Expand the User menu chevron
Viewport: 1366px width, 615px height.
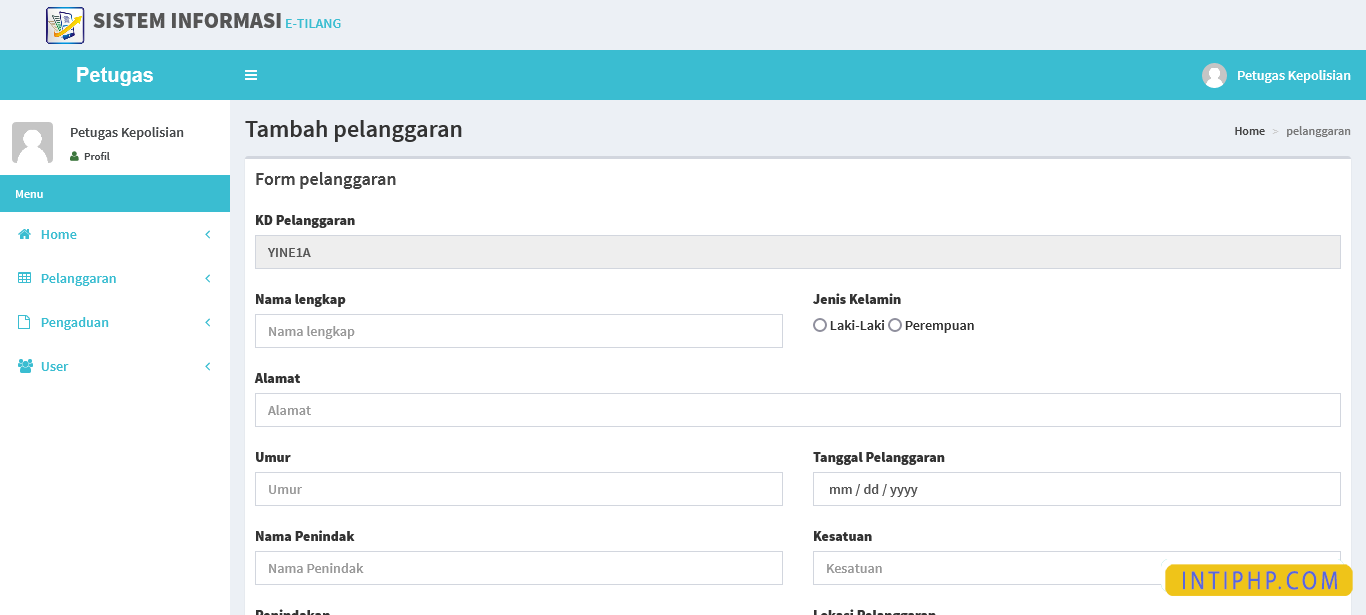[x=208, y=366]
